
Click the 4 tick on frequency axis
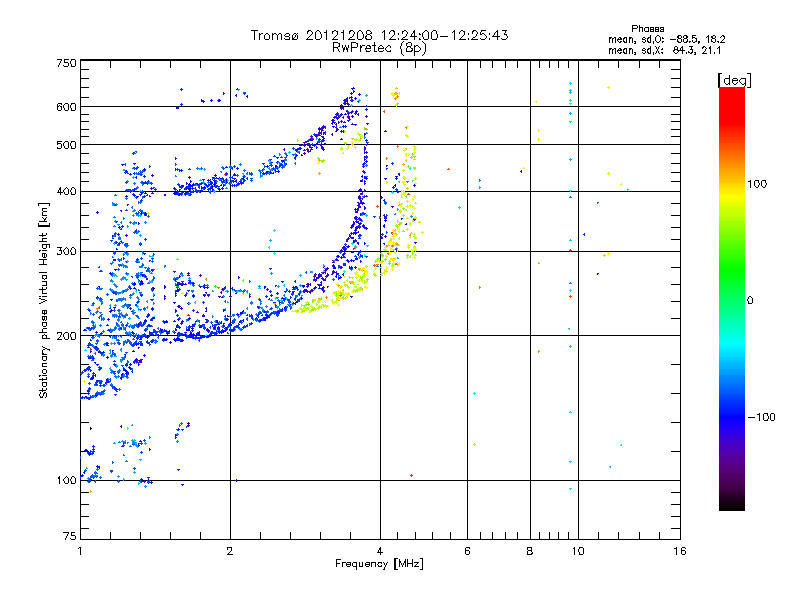click(x=380, y=552)
